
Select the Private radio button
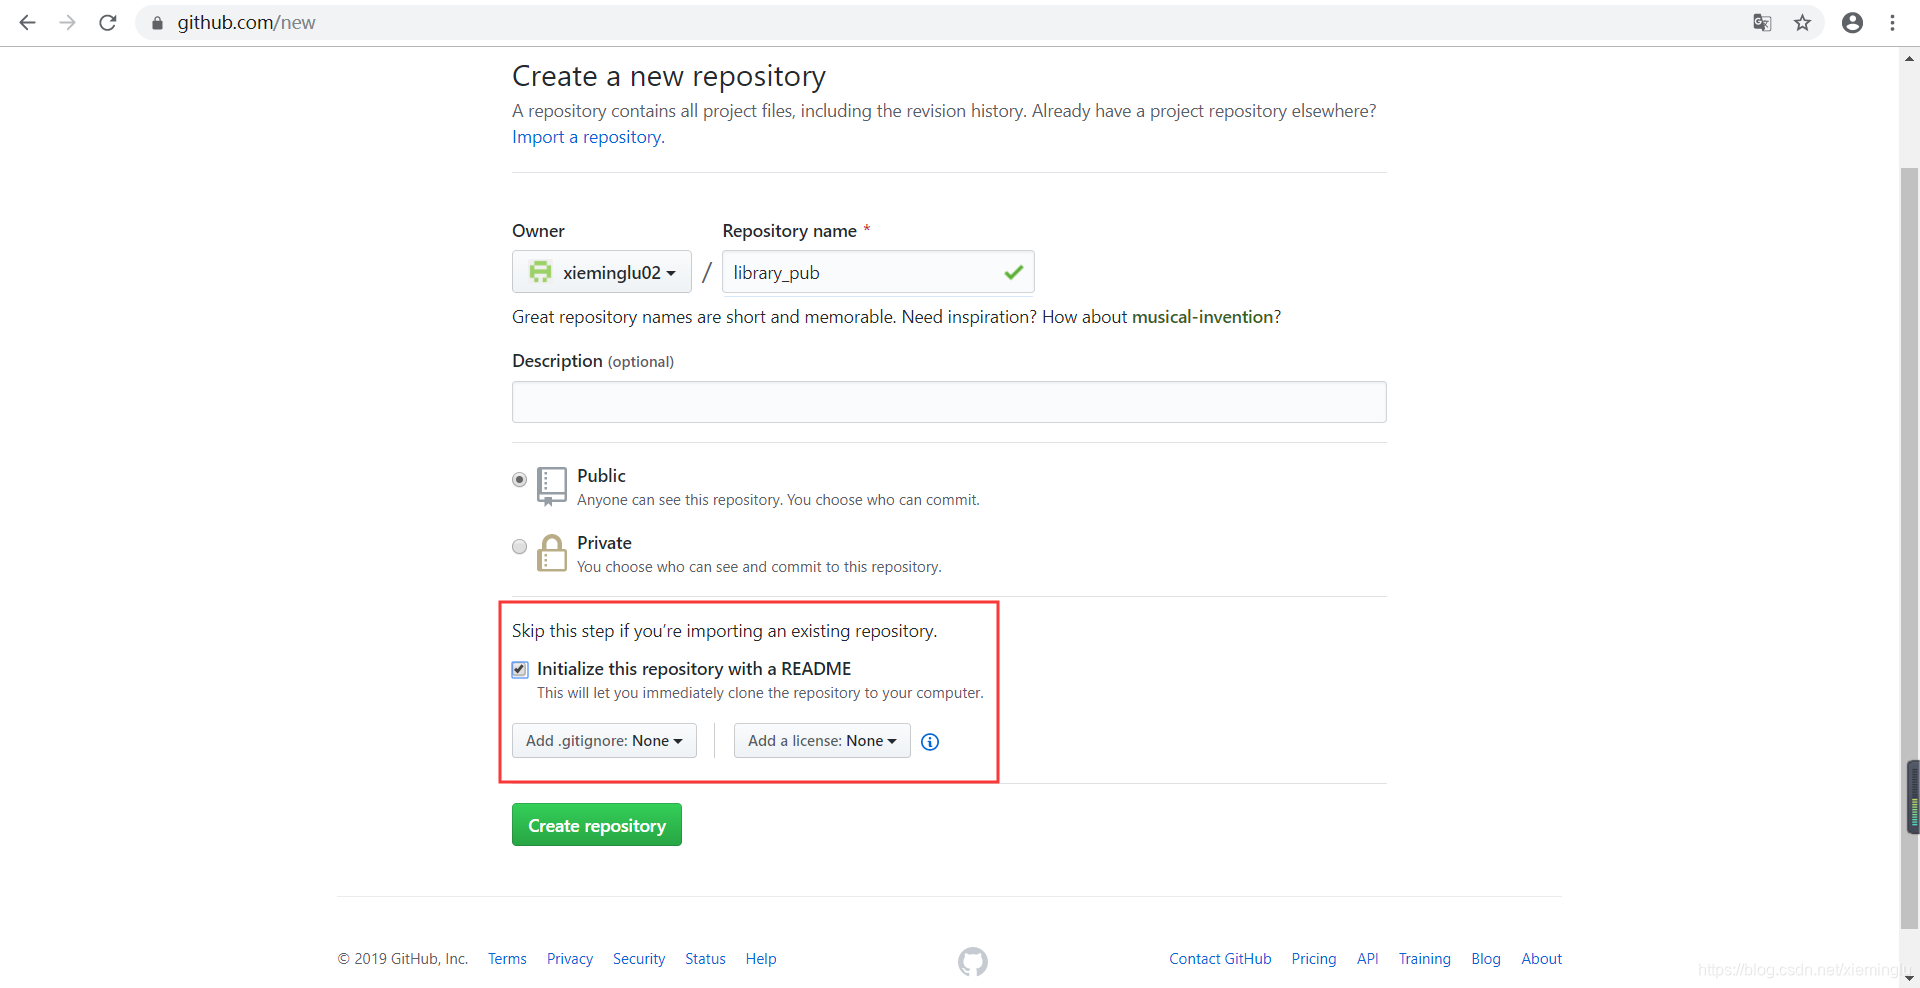coord(519,546)
